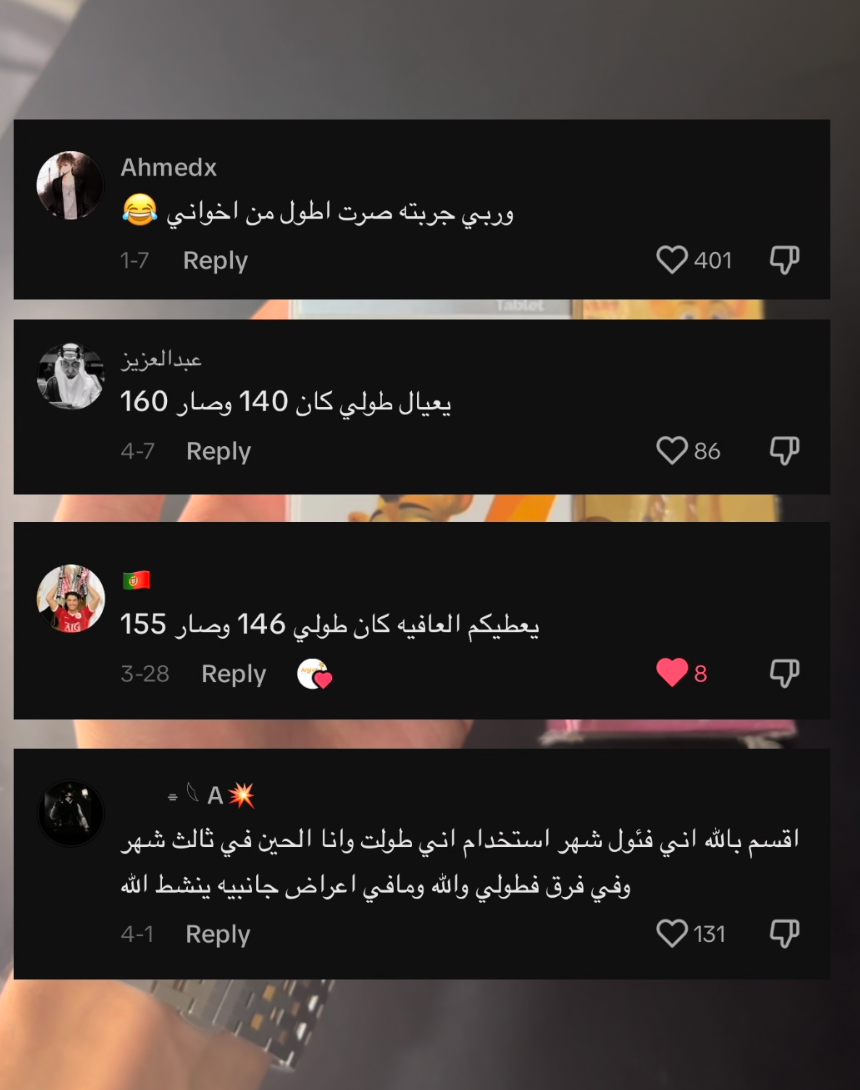Like Ahmedx's comment with 401 likes
The height and width of the screenshot is (1090, 860).
(x=672, y=260)
